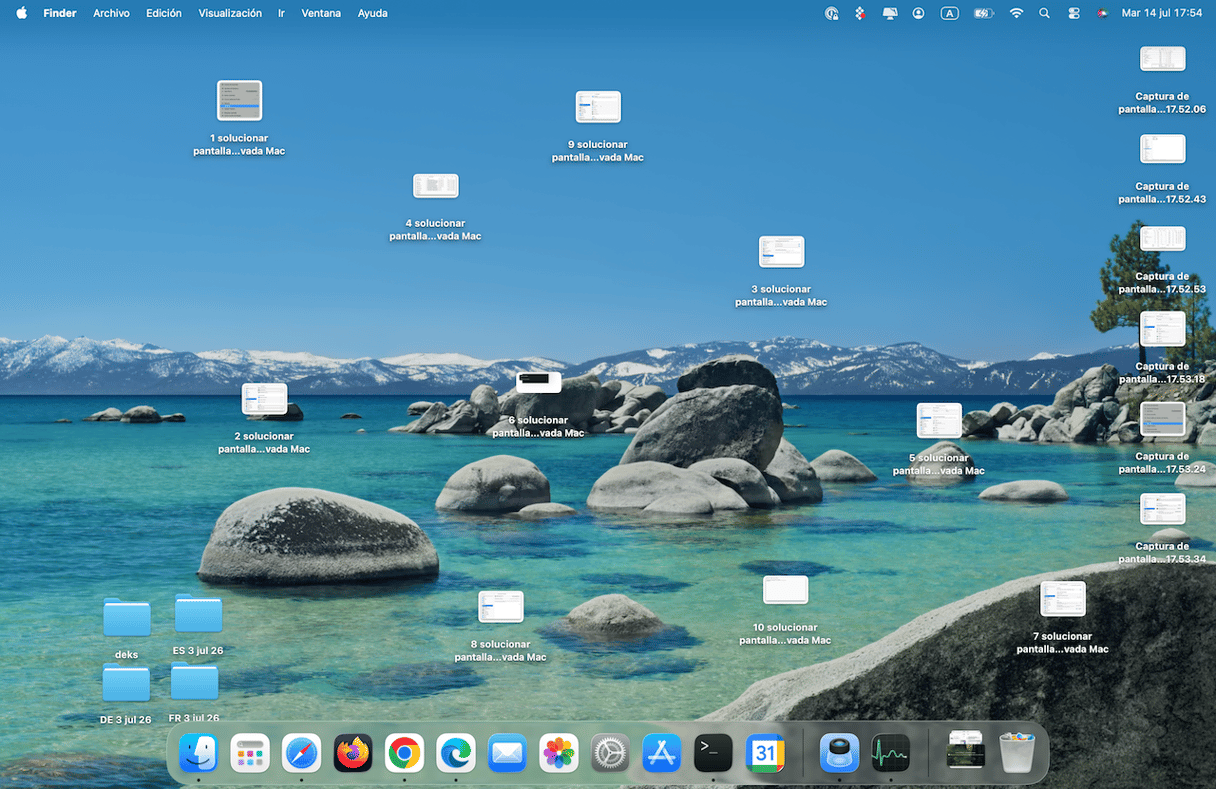Image resolution: width=1216 pixels, height=789 pixels.
Task: Open Spotlight search in the menu bar
Action: tap(1045, 13)
